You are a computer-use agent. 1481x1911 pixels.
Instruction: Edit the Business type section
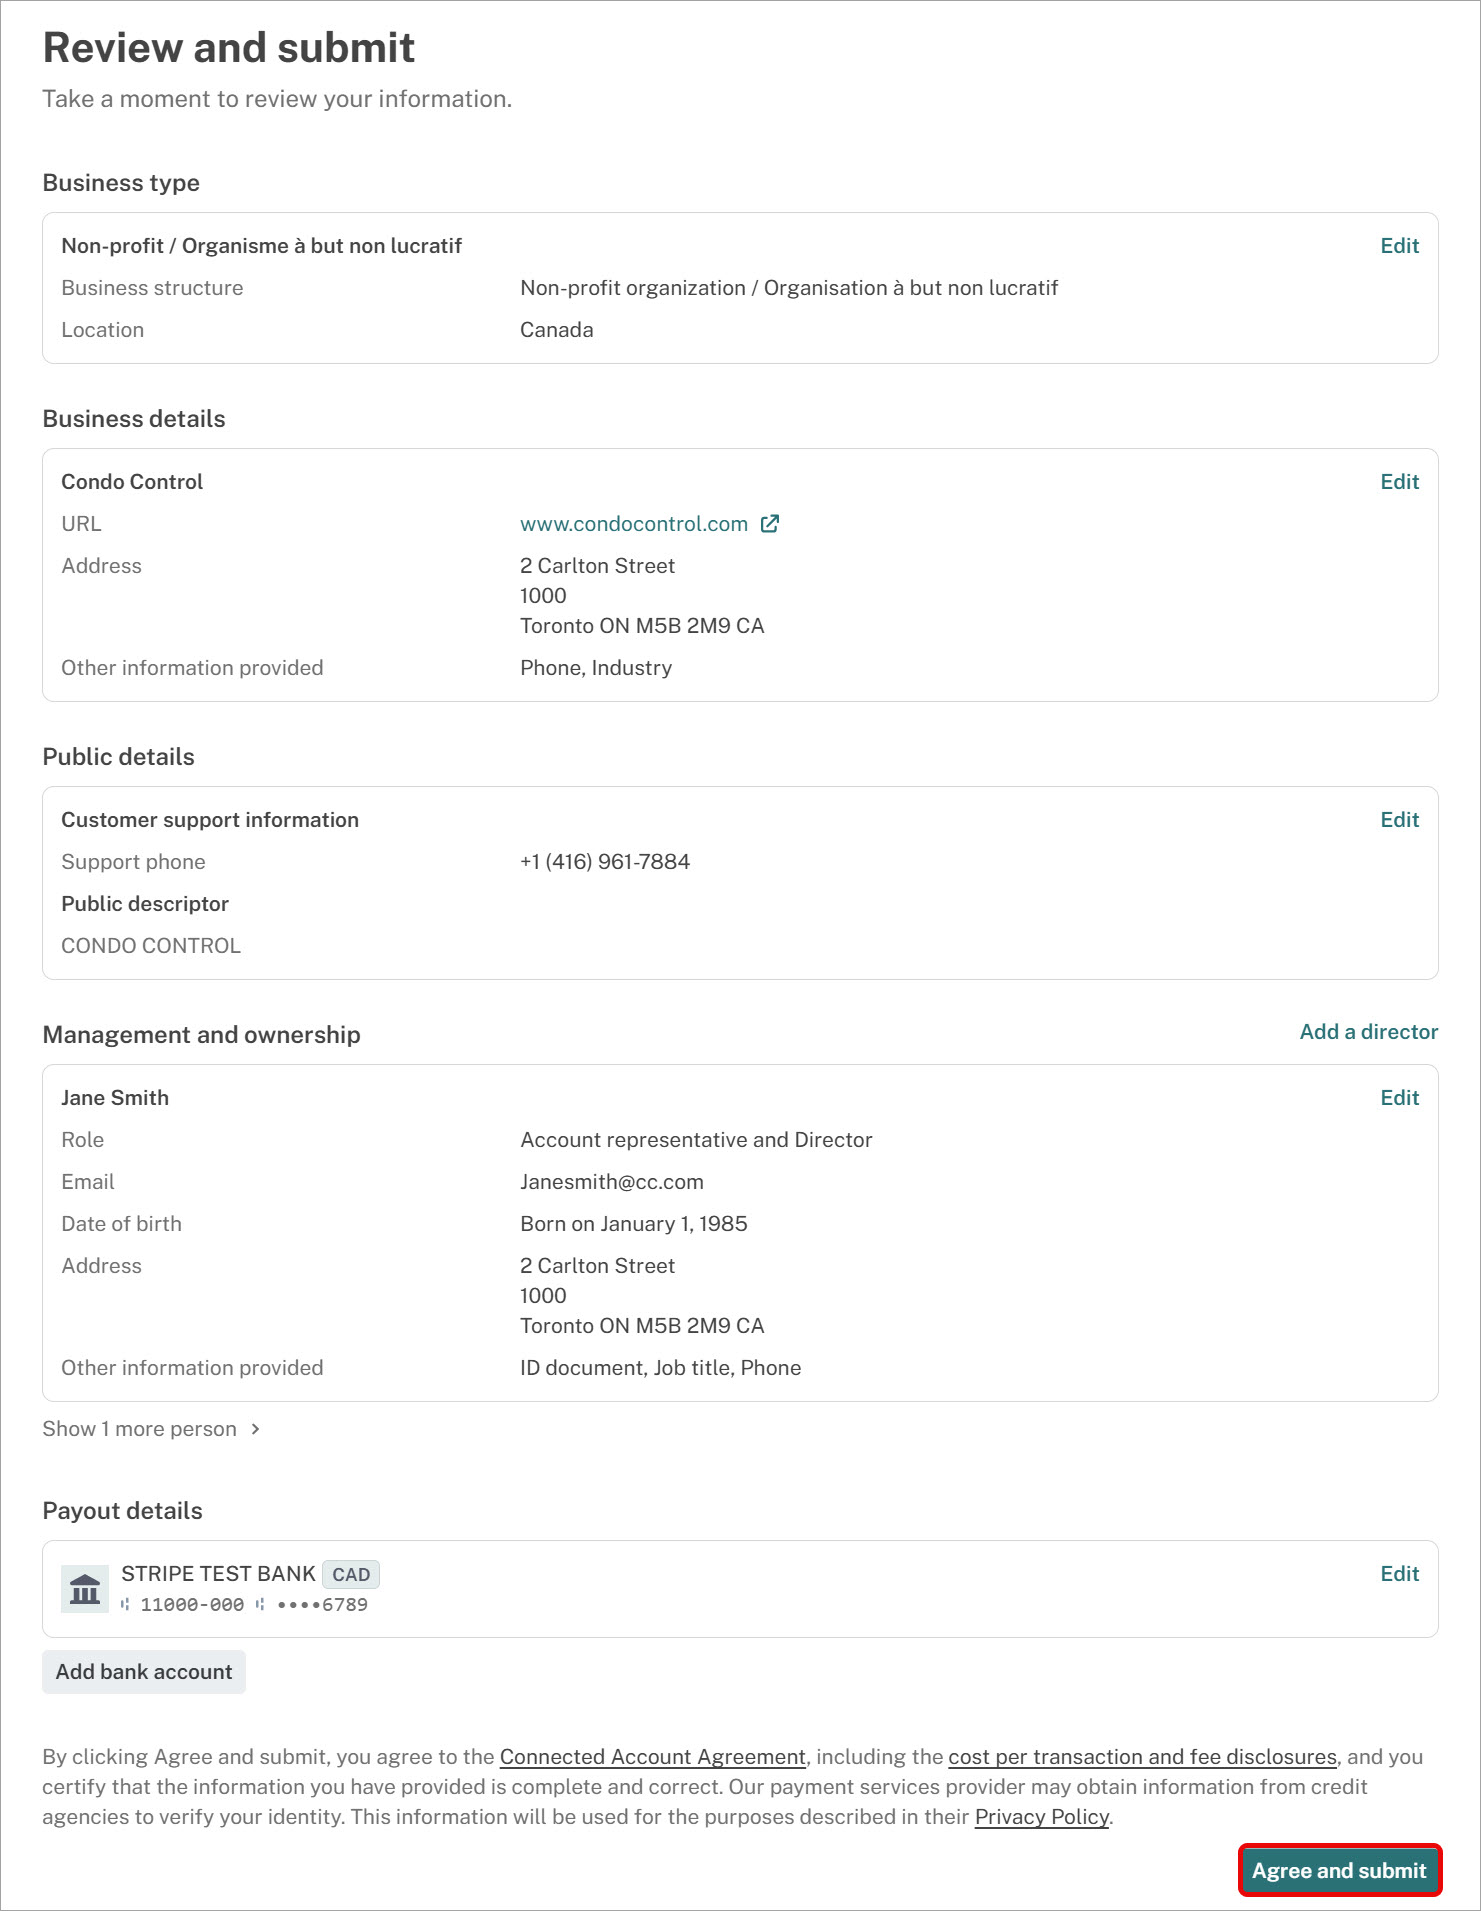pos(1399,246)
